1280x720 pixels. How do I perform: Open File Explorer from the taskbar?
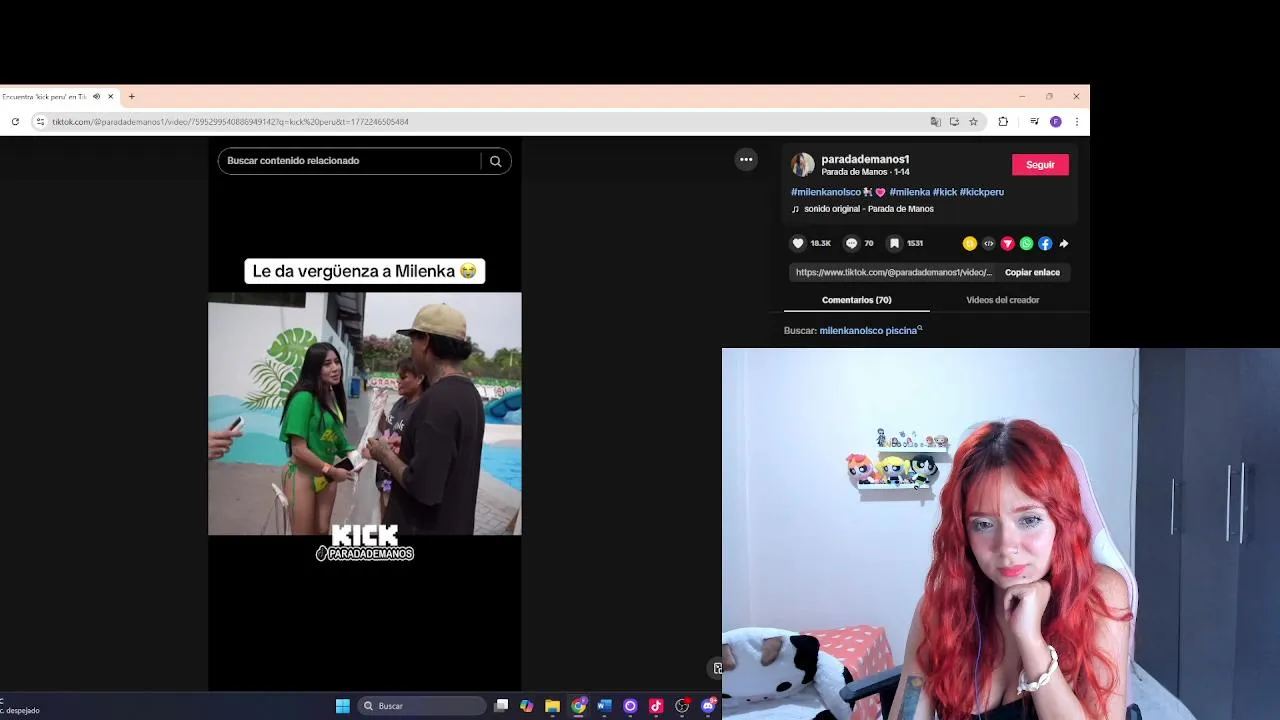pyautogui.click(x=552, y=706)
